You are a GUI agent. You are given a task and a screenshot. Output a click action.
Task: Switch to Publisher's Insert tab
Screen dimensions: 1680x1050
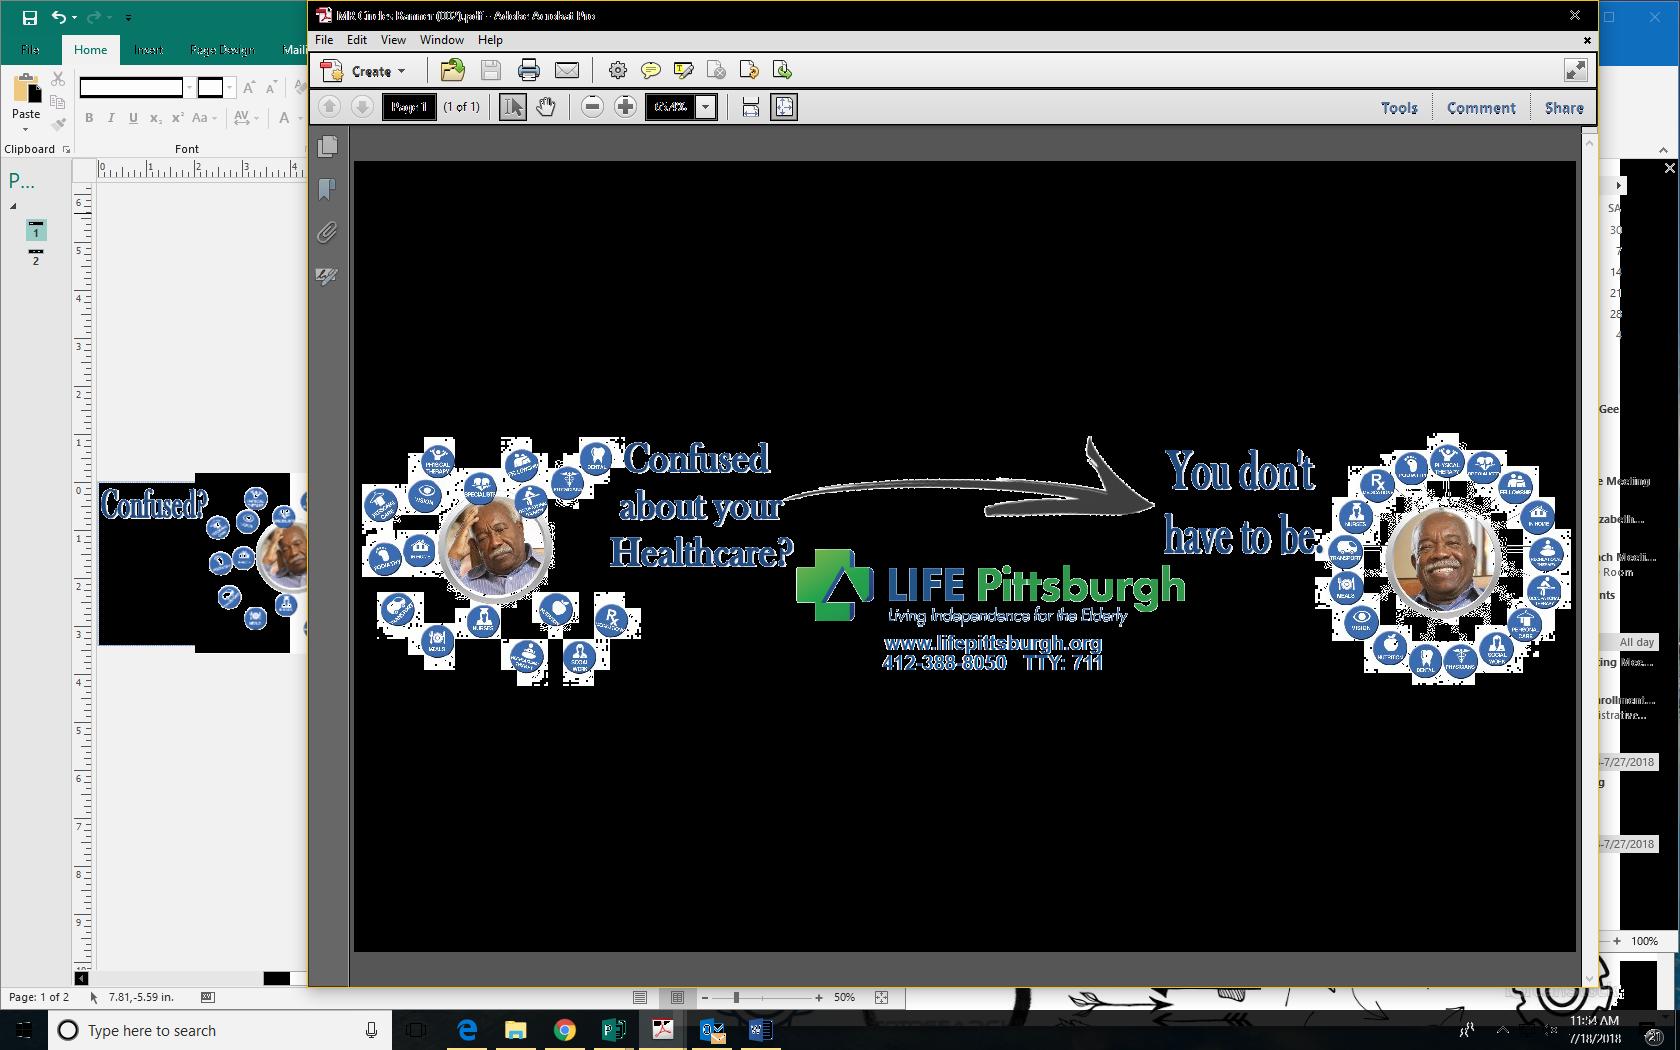click(x=149, y=50)
